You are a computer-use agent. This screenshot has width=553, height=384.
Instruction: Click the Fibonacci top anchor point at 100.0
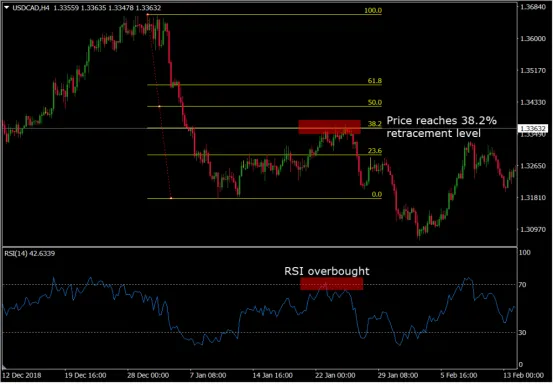pyautogui.click(x=147, y=14)
